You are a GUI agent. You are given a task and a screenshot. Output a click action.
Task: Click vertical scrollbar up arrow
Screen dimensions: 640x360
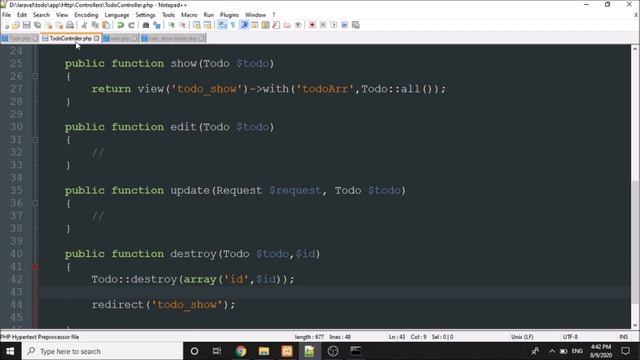pyautogui.click(x=635, y=49)
